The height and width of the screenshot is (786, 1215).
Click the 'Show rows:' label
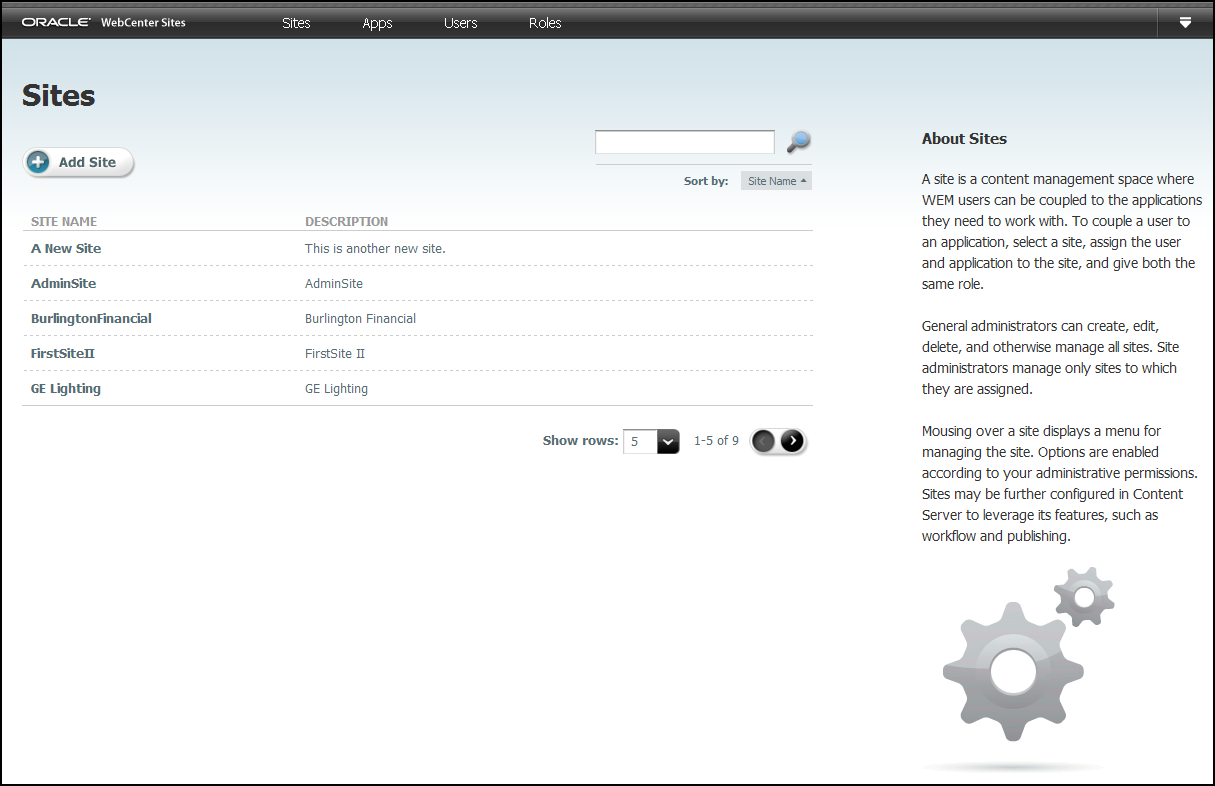580,440
